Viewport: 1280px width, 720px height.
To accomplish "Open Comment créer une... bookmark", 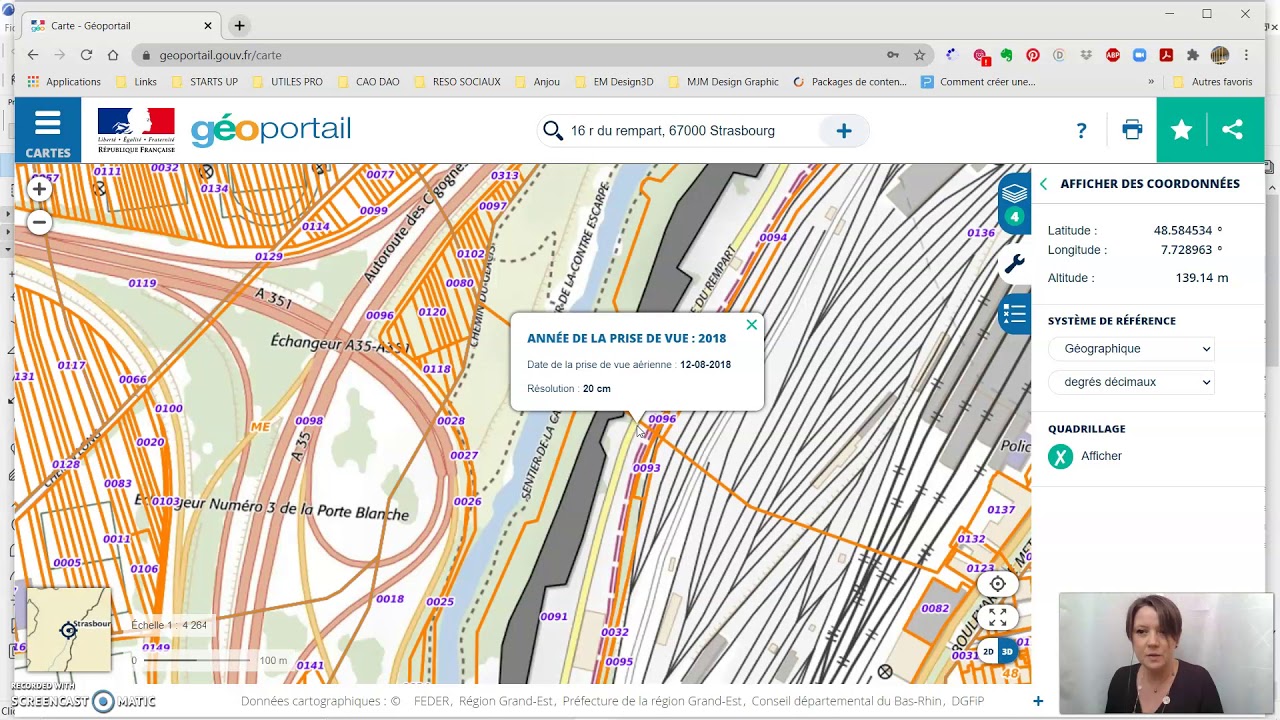I will [x=978, y=82].
